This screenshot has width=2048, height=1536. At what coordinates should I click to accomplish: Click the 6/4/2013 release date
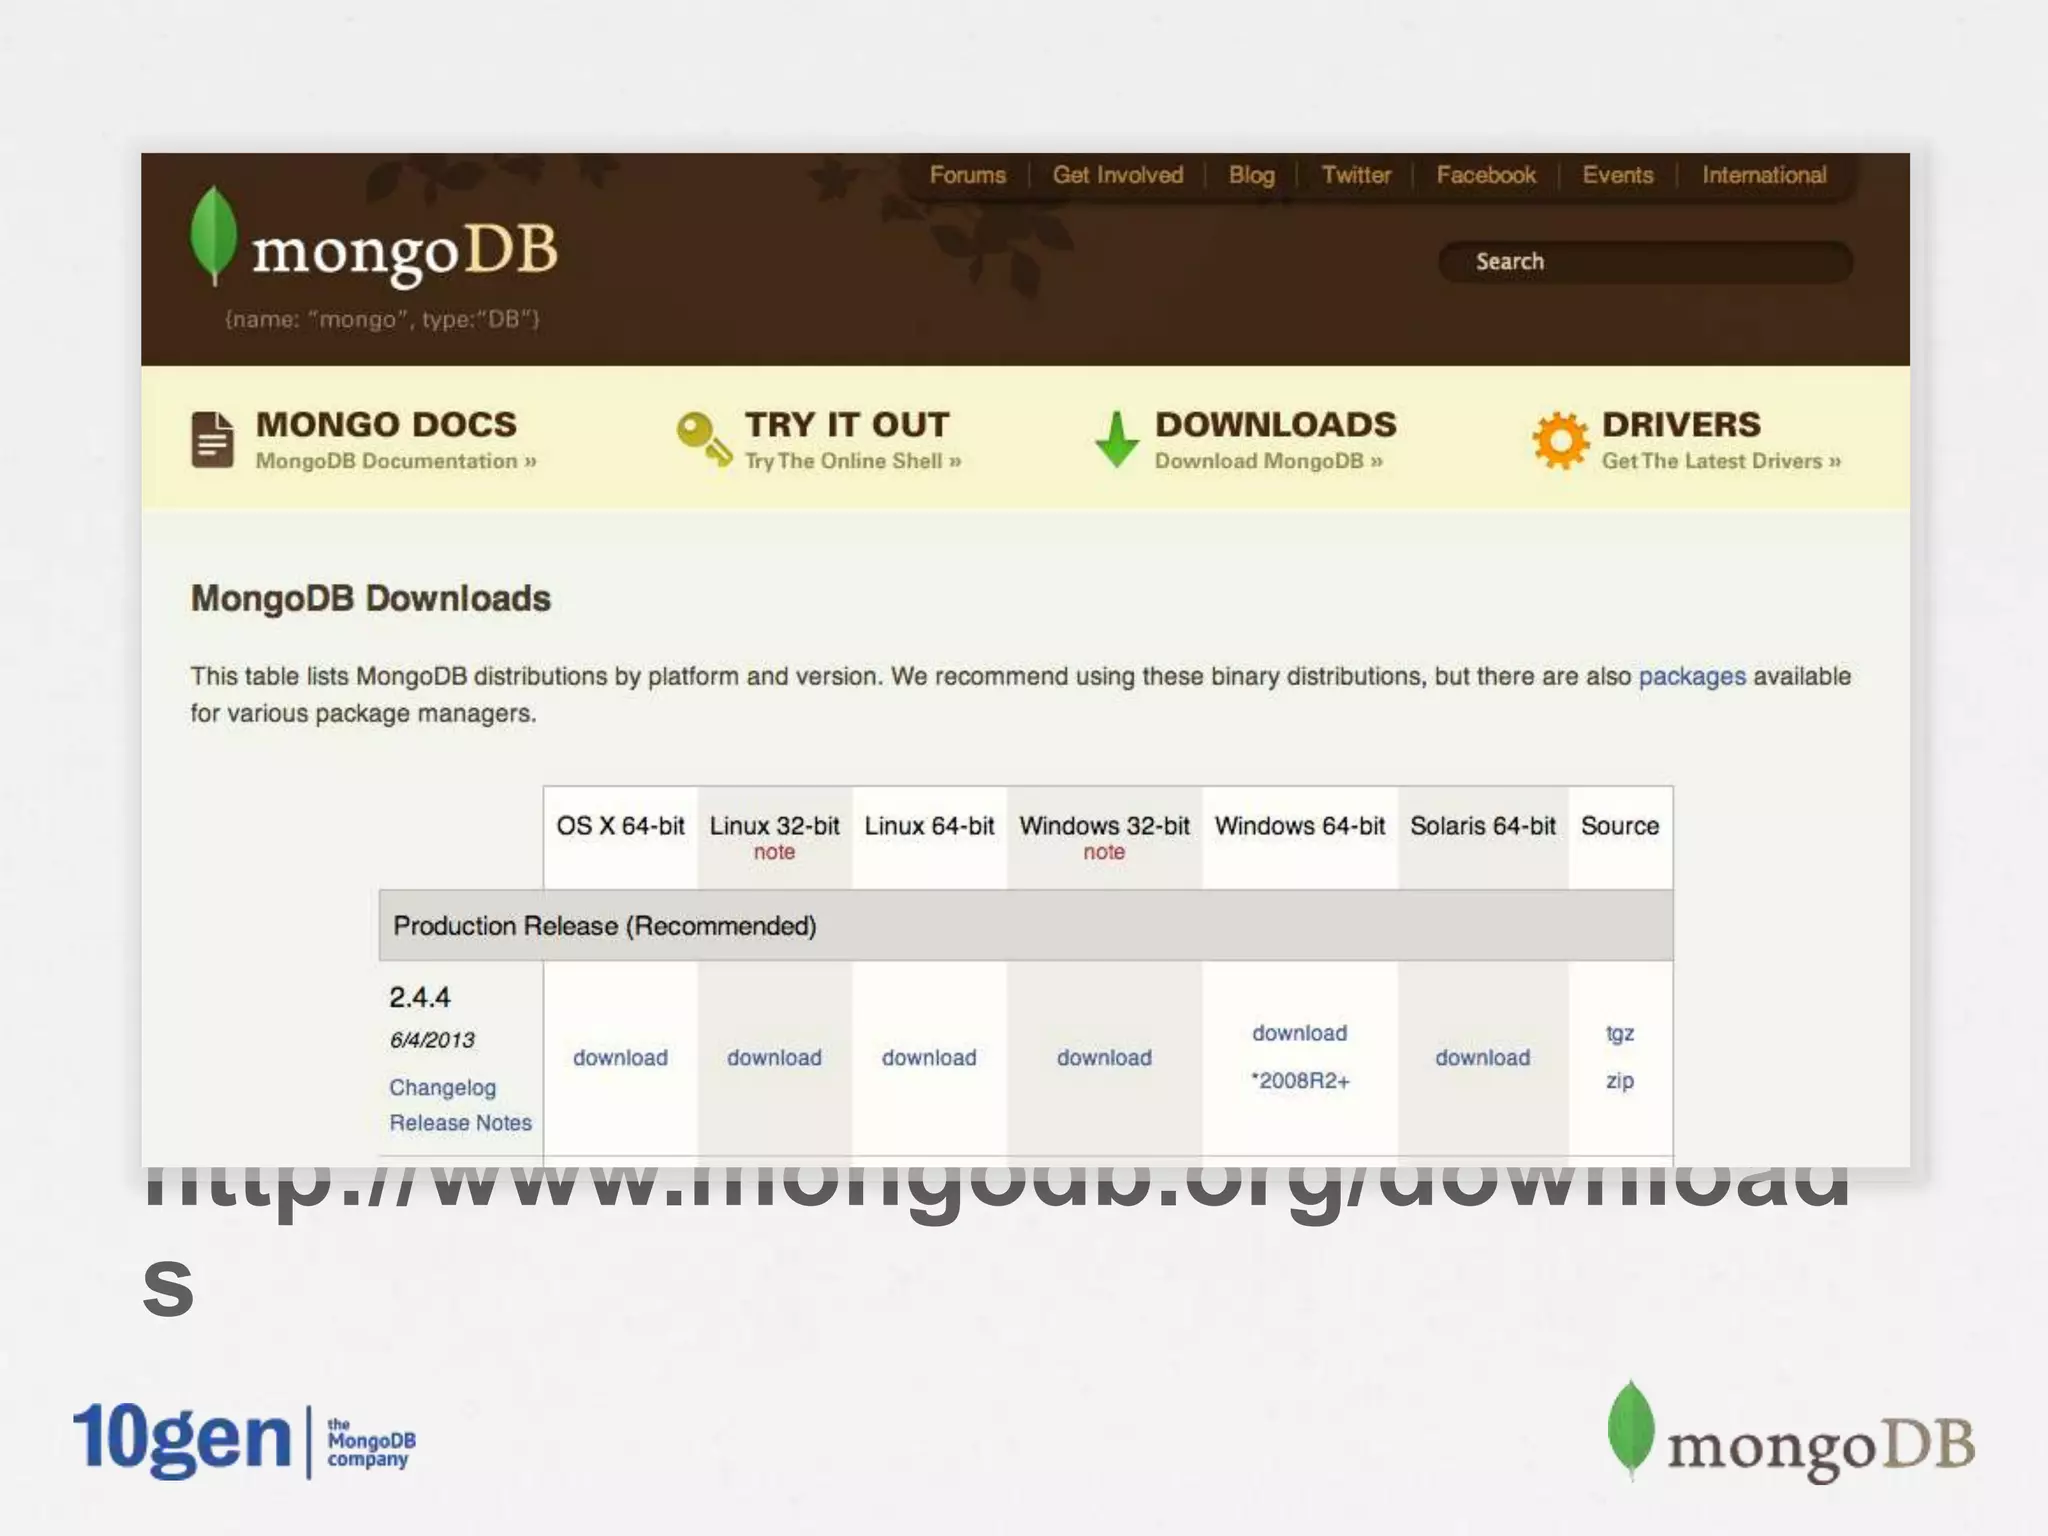pos(432,1040)
